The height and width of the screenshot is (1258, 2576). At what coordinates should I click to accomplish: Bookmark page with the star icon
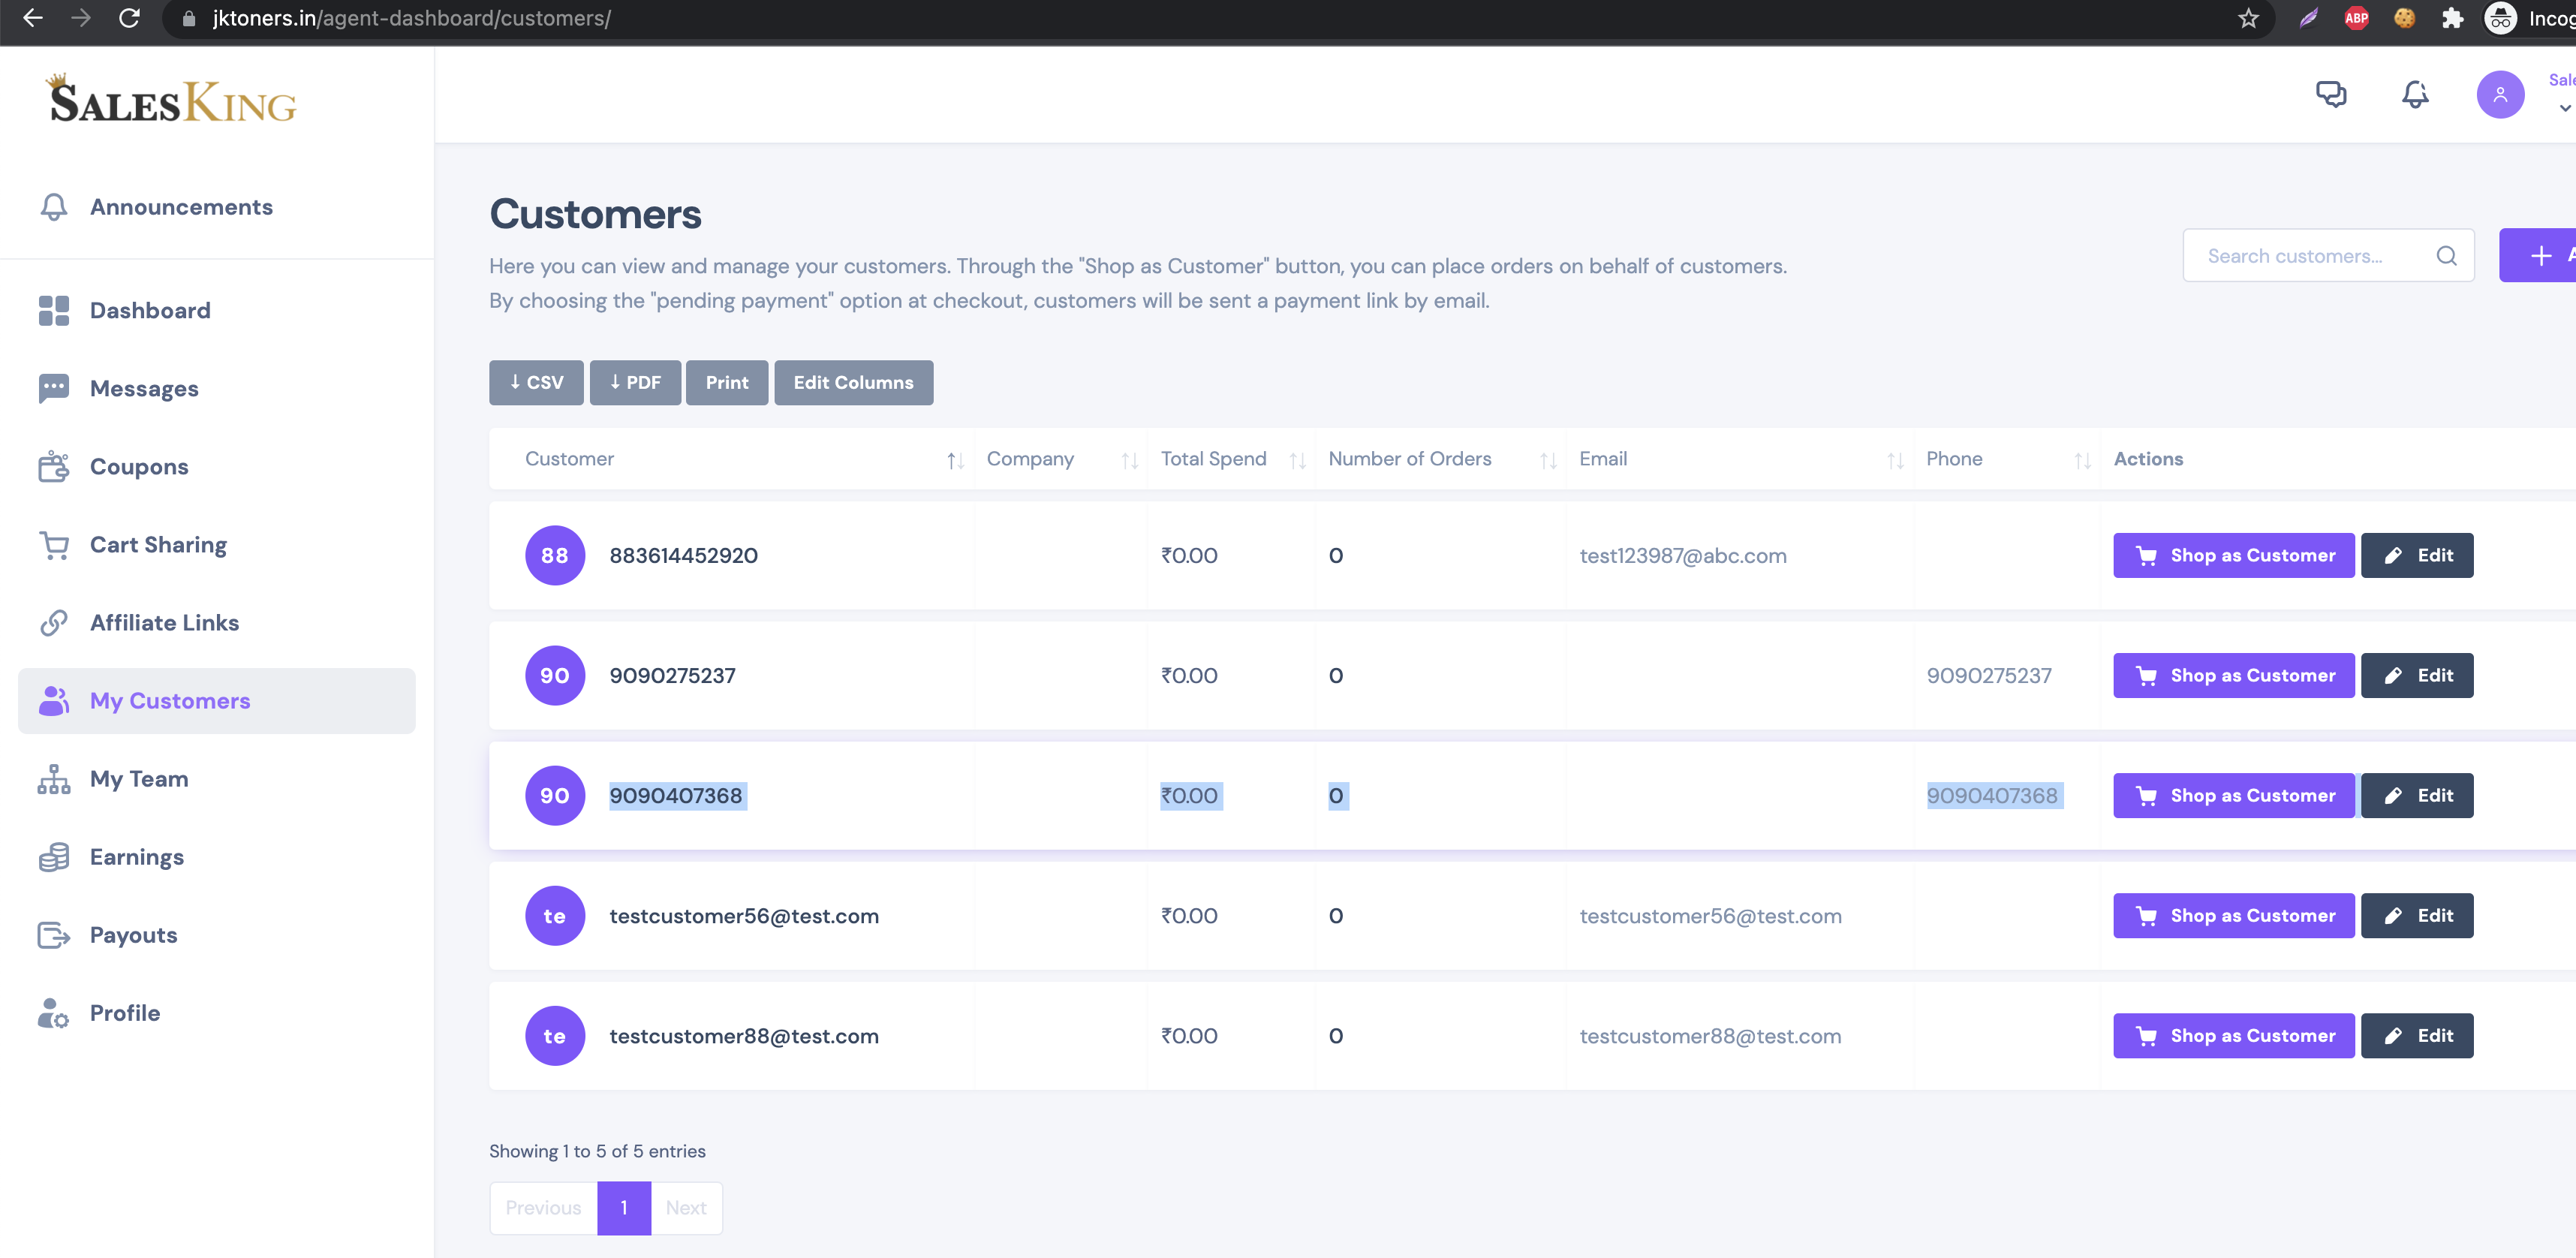2248,18
